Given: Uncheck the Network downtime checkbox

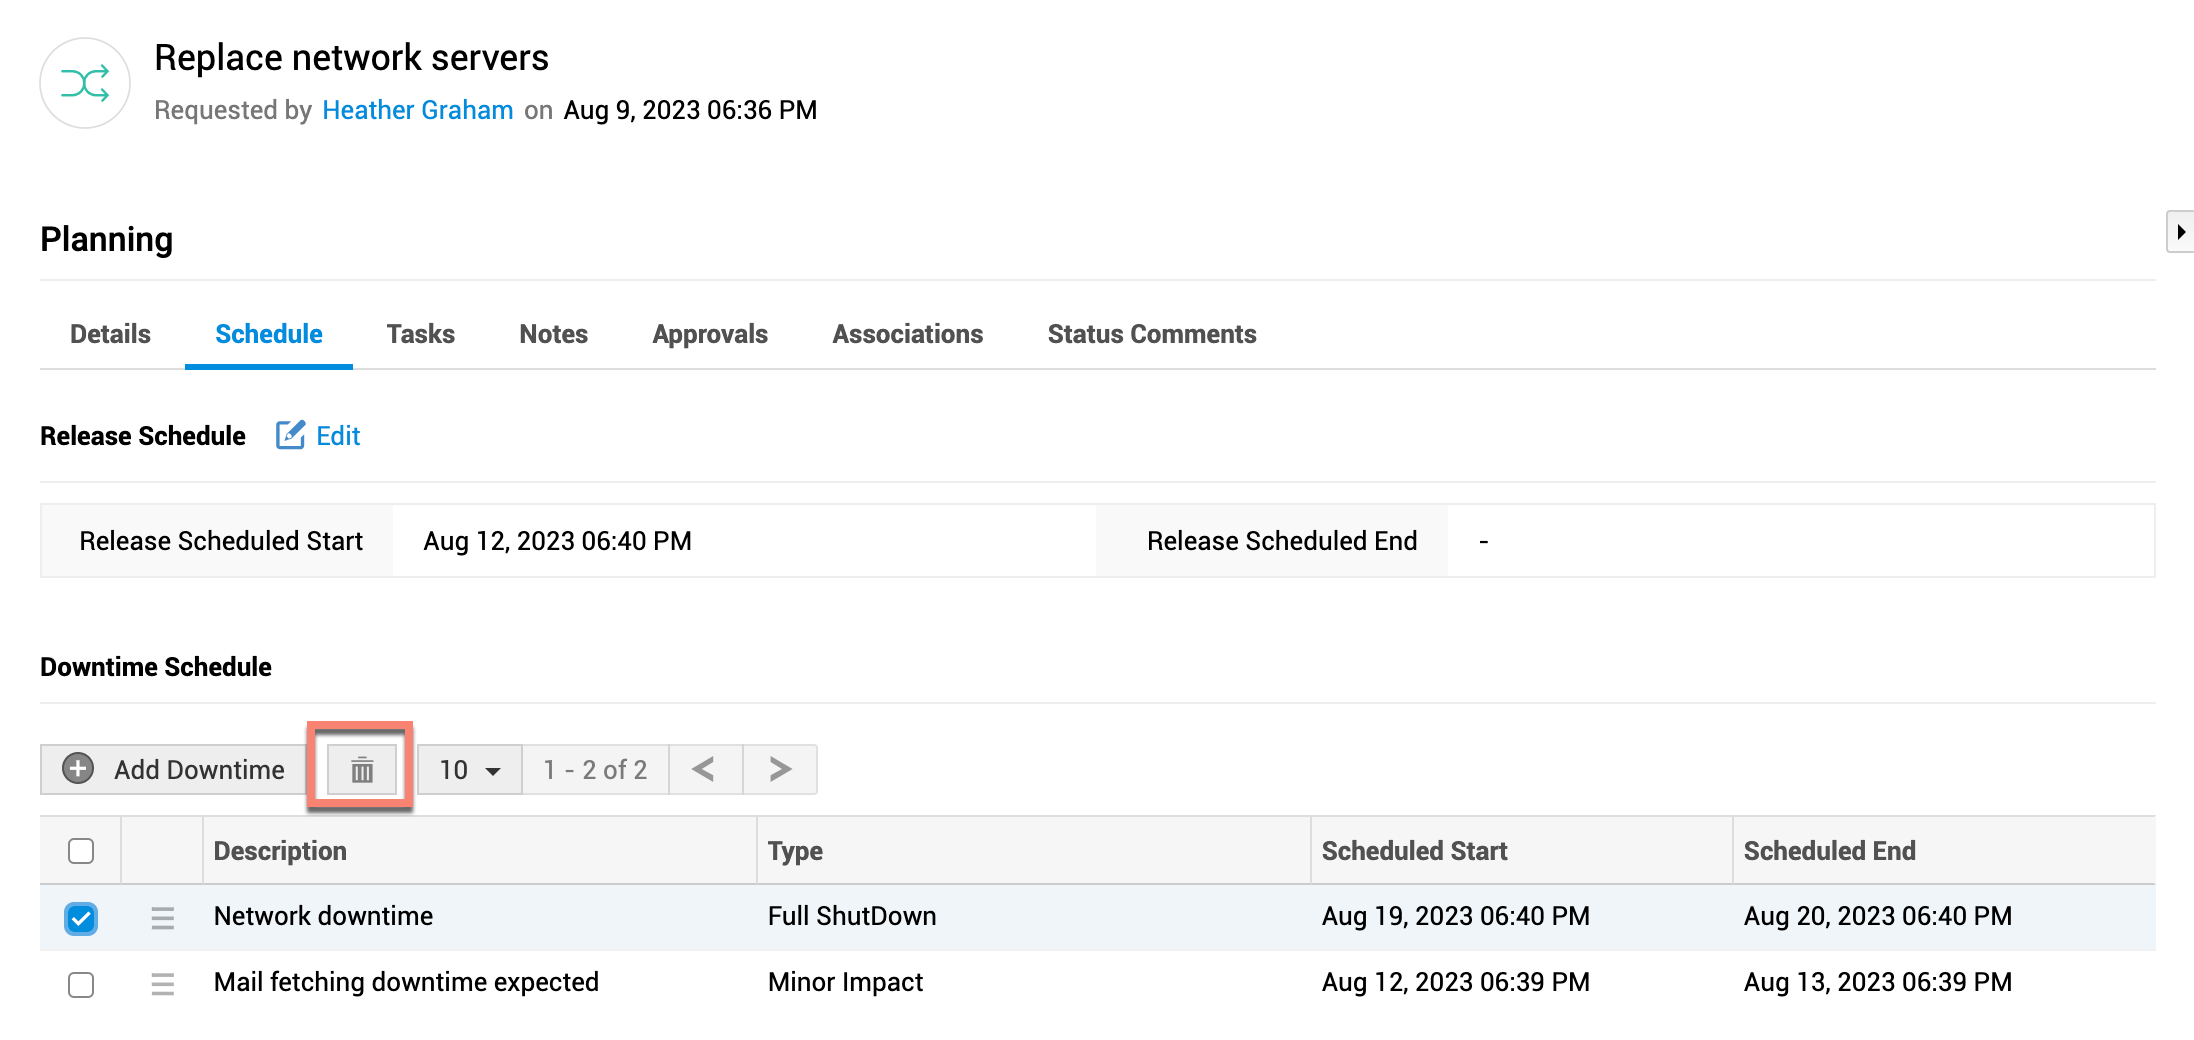Looking at the screenshot, I should pyautogui.click(x=81, y=918).
